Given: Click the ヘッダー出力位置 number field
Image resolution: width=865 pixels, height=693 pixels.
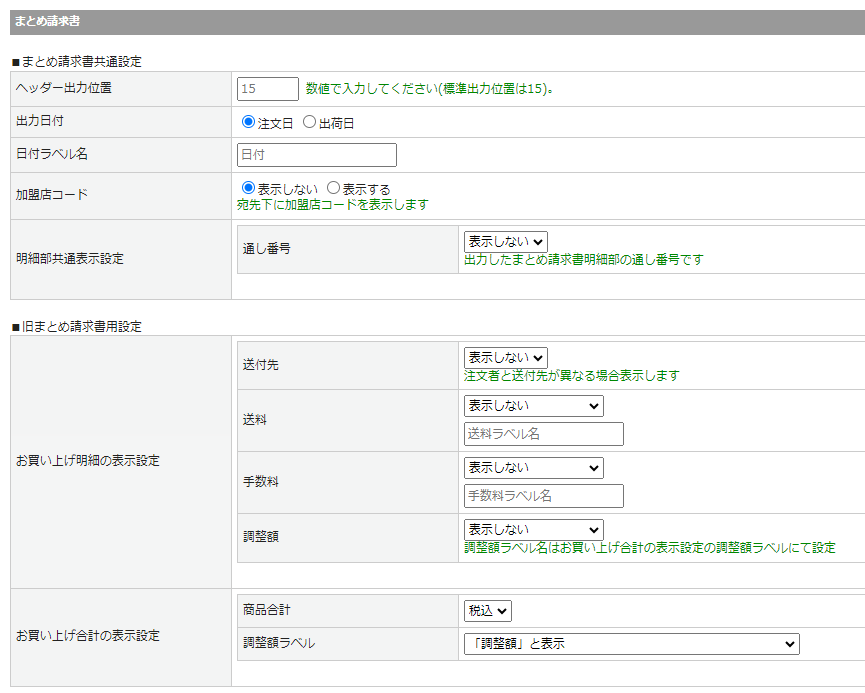Looking at the screenshot, I should (268, 89).
